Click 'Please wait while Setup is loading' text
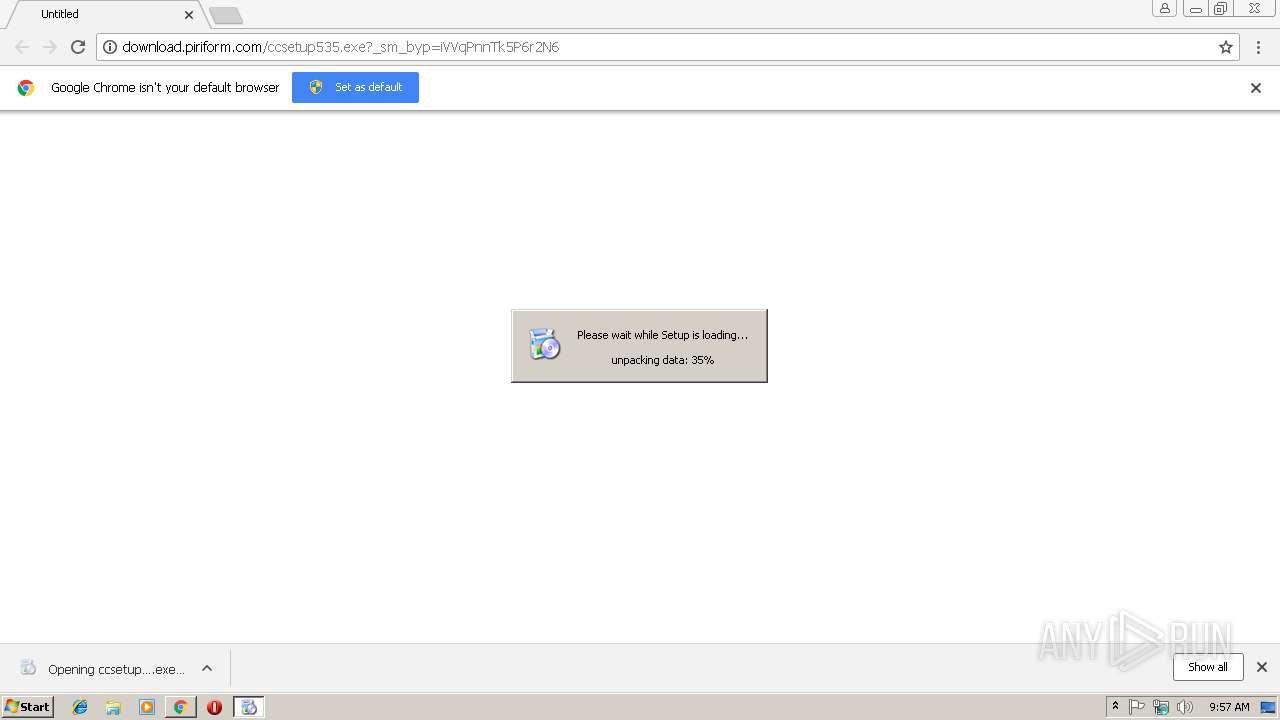The height and width of the screenshot is (720, 1280). pyautogui.click(x=662, y=335)
